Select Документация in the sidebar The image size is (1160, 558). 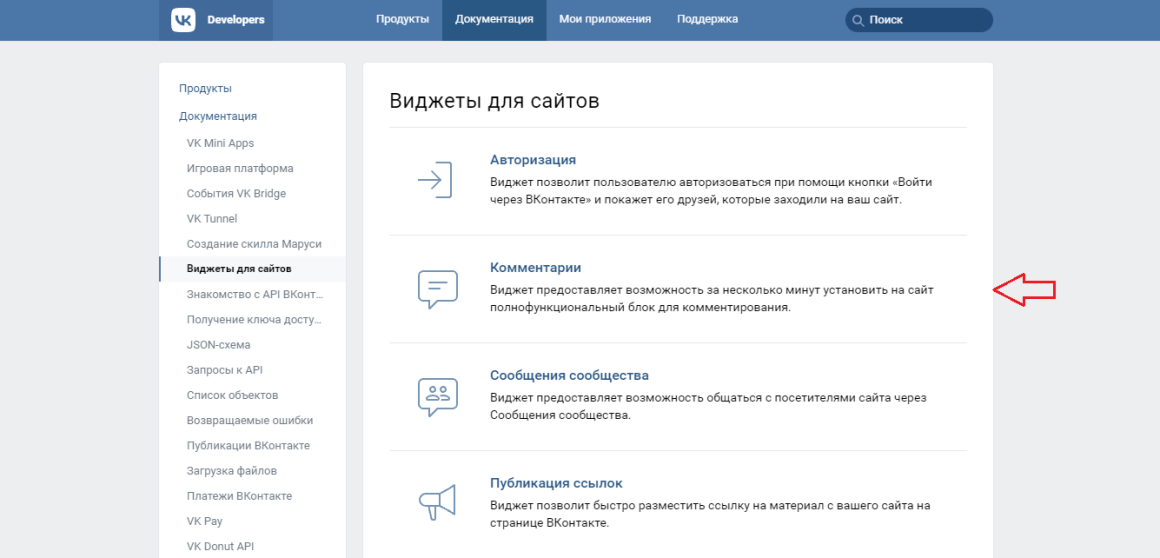[x=218, y=116]
